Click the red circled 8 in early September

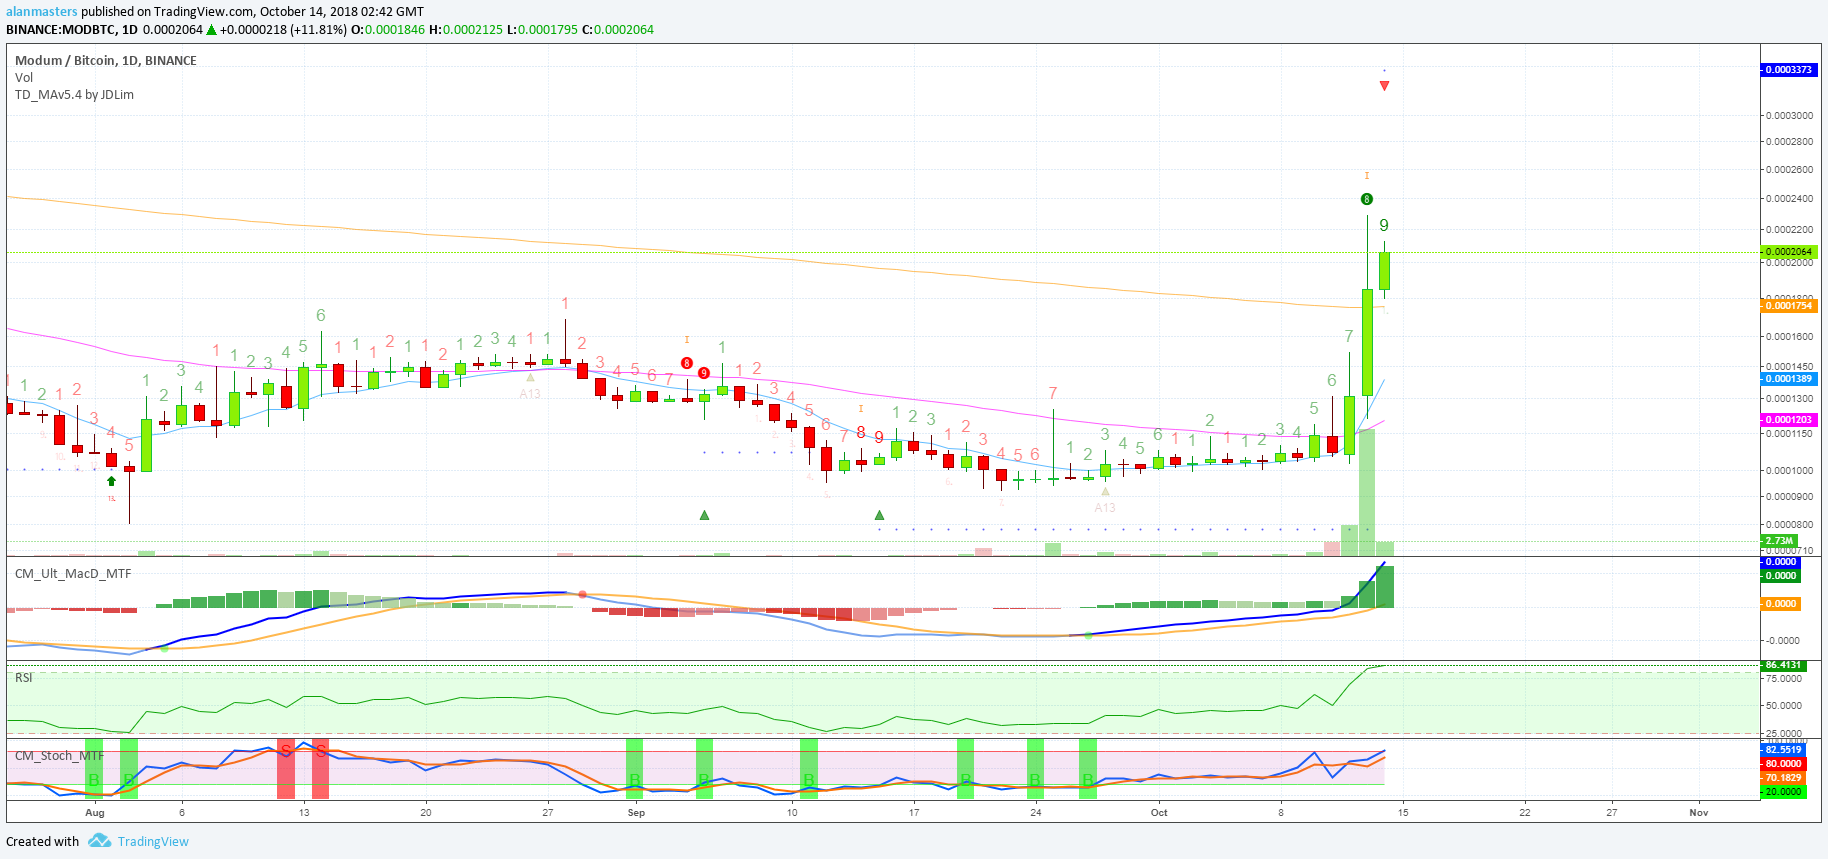point(687,363)
